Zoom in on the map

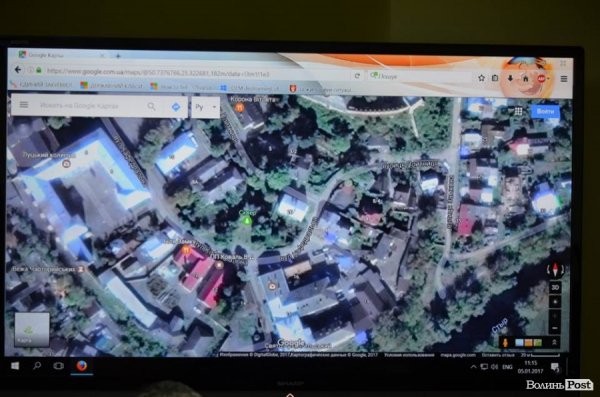click(x=555, y=317)
